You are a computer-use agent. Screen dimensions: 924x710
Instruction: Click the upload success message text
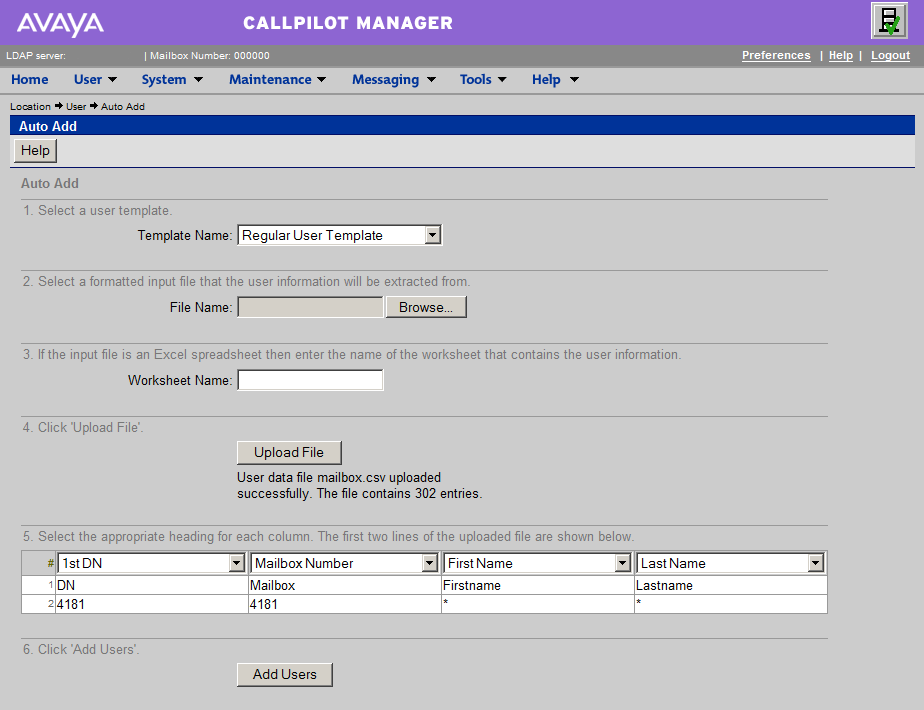[x=359, y=486]
